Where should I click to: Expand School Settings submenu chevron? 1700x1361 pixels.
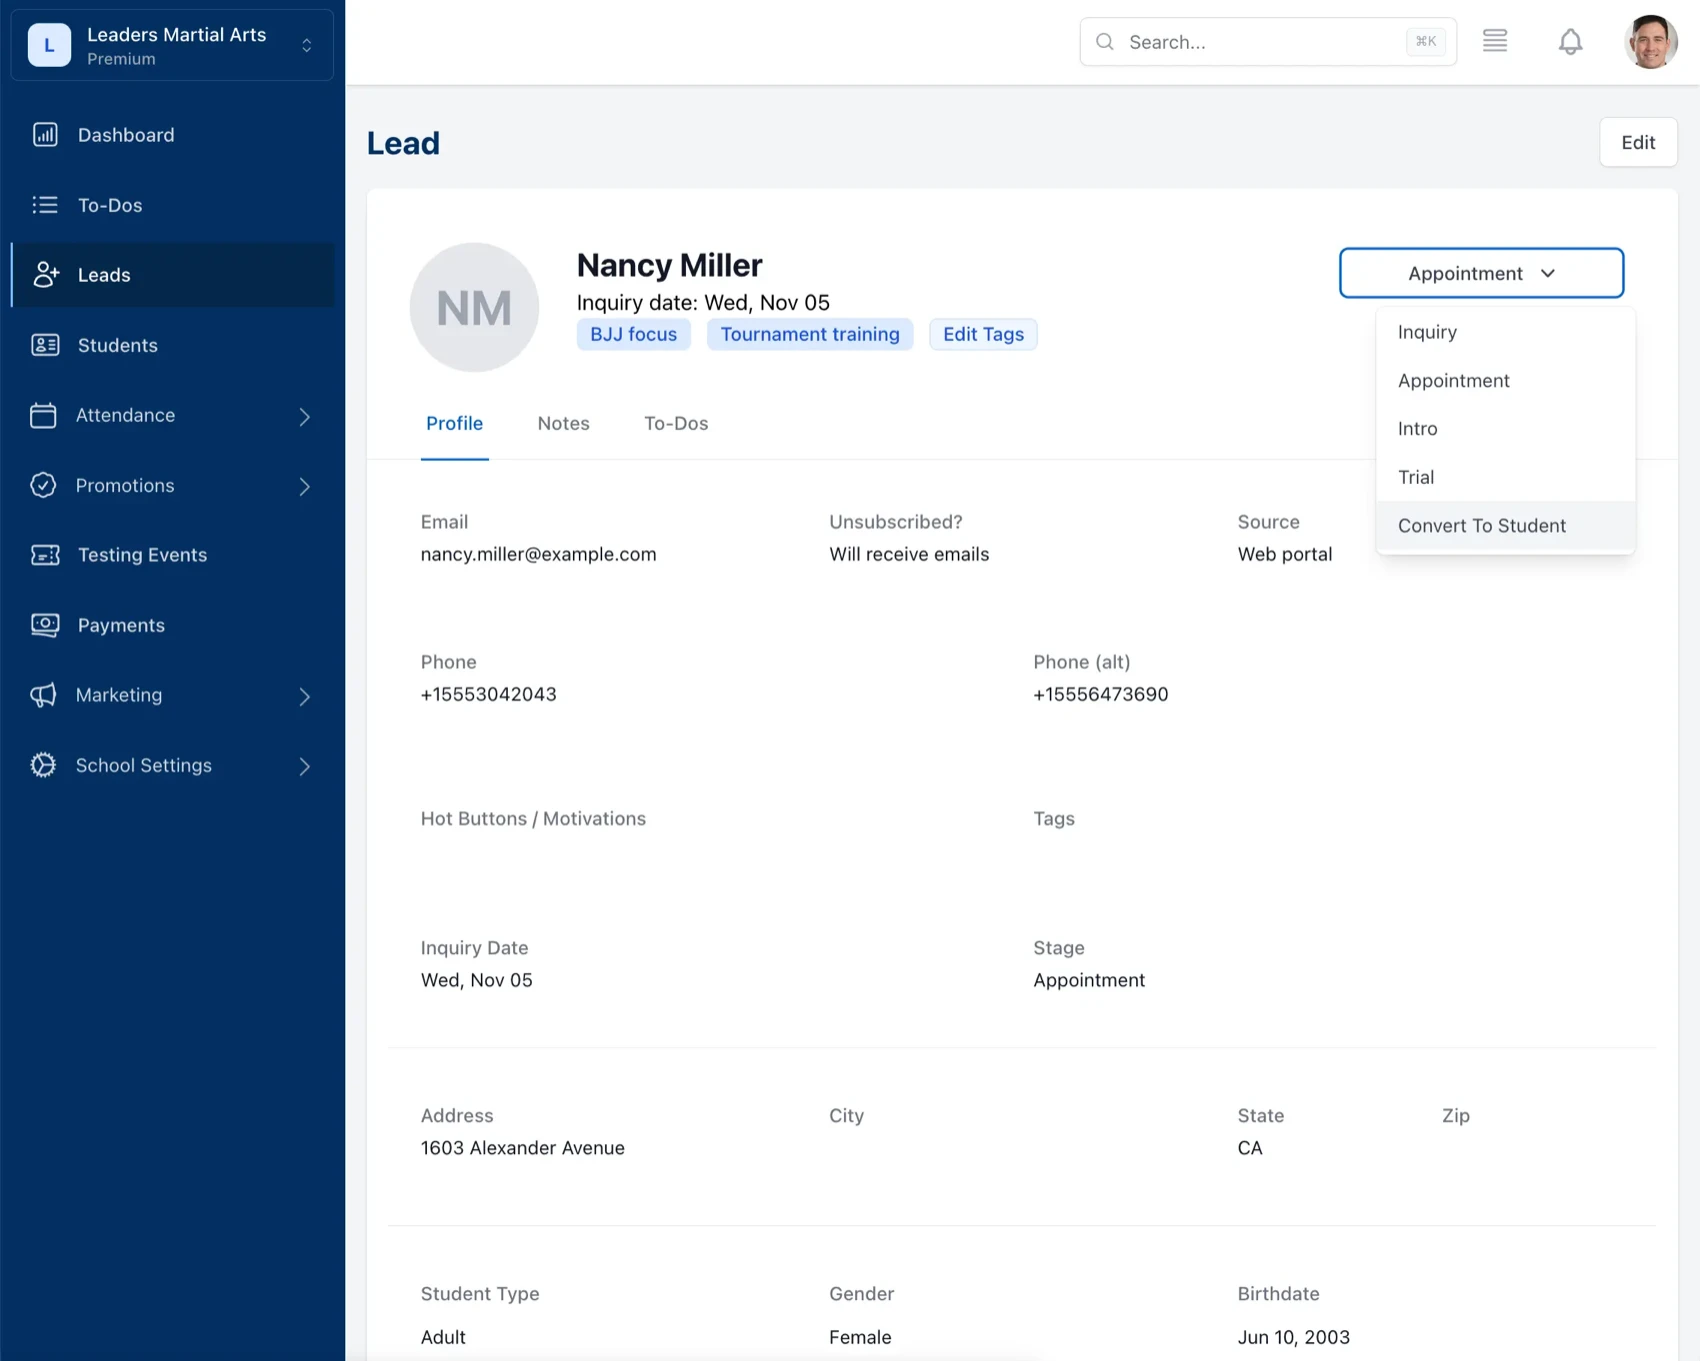[305, 766]
